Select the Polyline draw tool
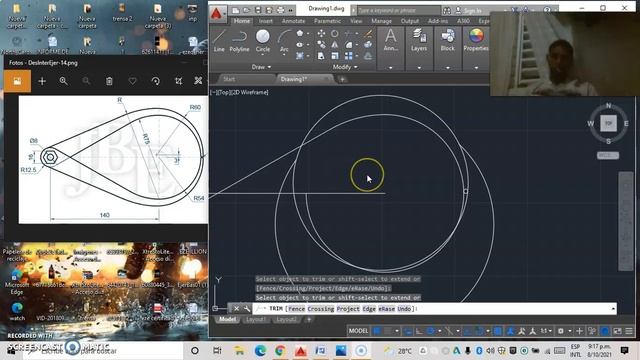Screen dimensions: 640x360 239,40
